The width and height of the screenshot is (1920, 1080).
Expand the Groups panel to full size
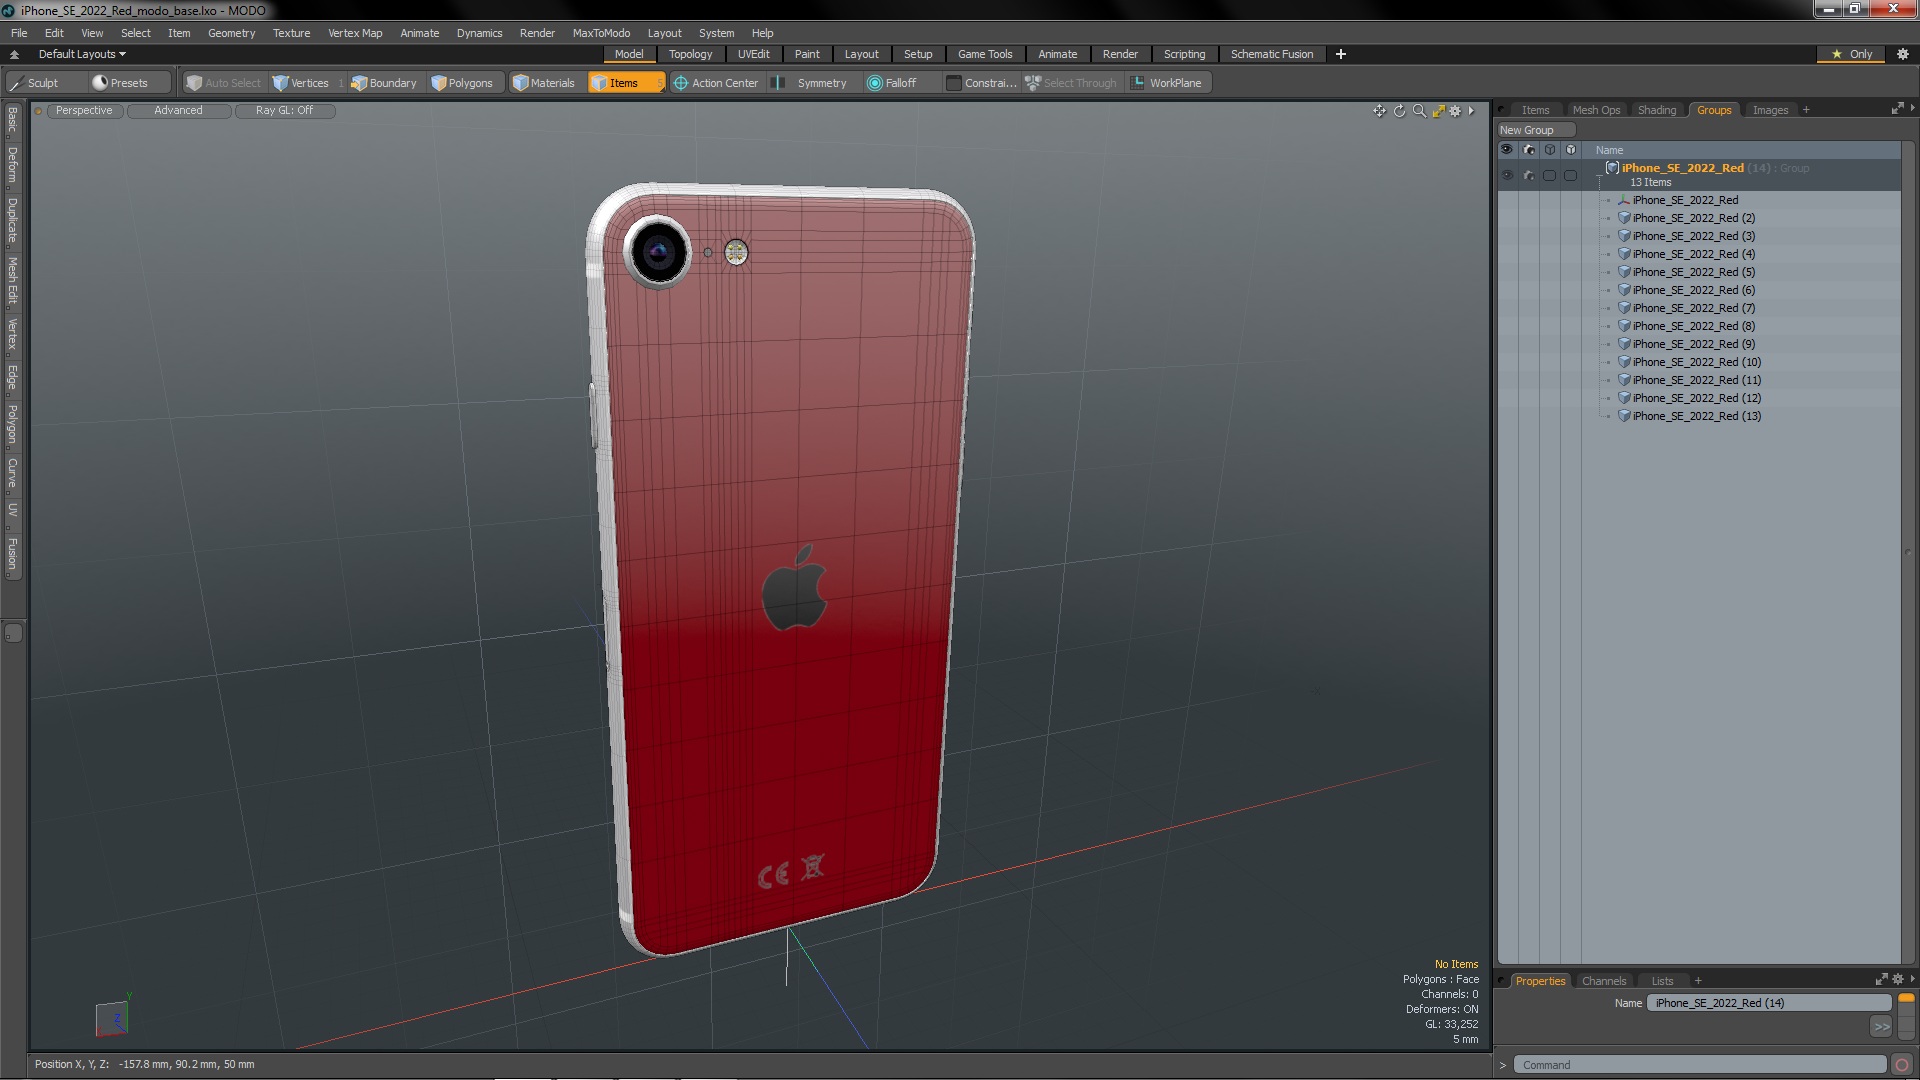[x=1897, y=109]
